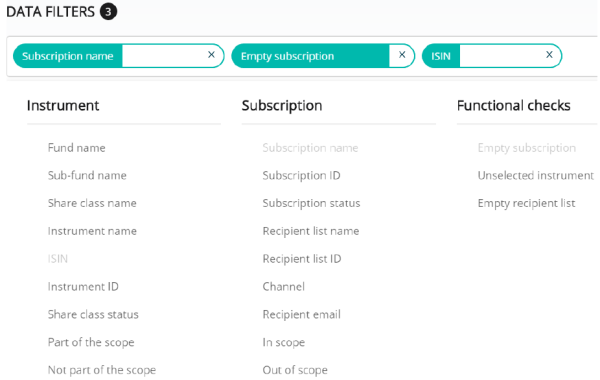Add the Share class name filter
The image size is (600, 380).
pyautogui.click(x=92, y=203)
